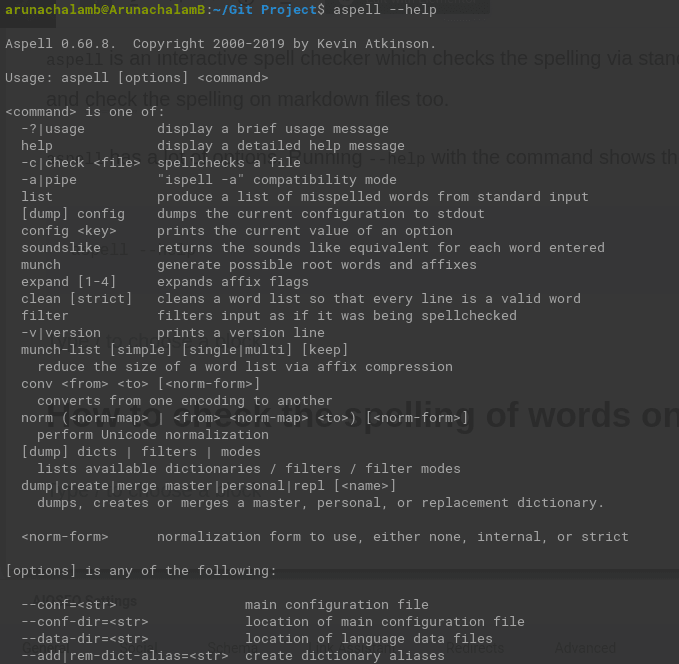Click 'conv <from> <to> [<norm-form>]' line
This screenshot has width=679, height=664.
point(141,384)
